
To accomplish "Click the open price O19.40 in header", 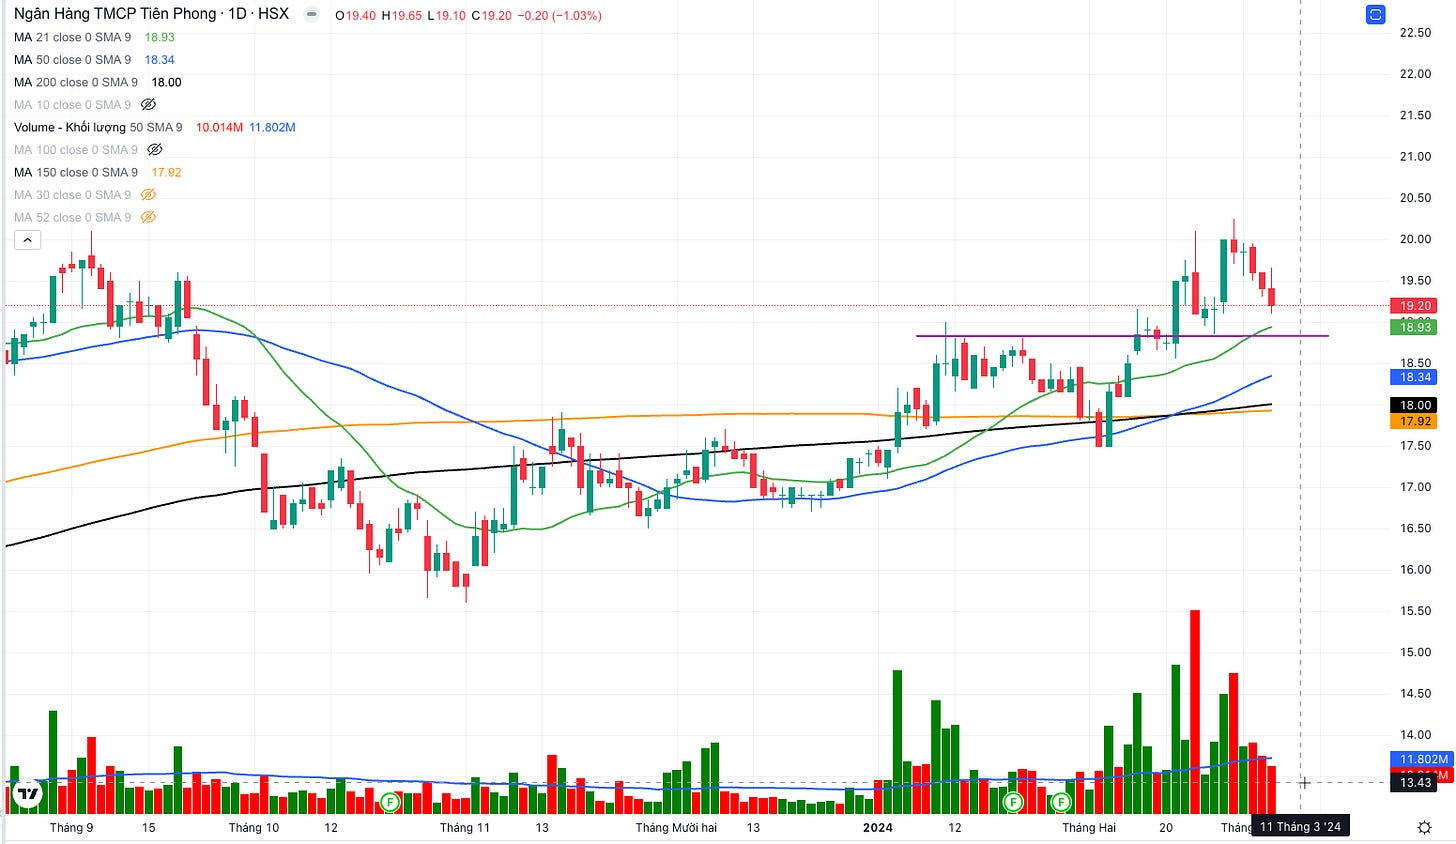I will point(355,15).
